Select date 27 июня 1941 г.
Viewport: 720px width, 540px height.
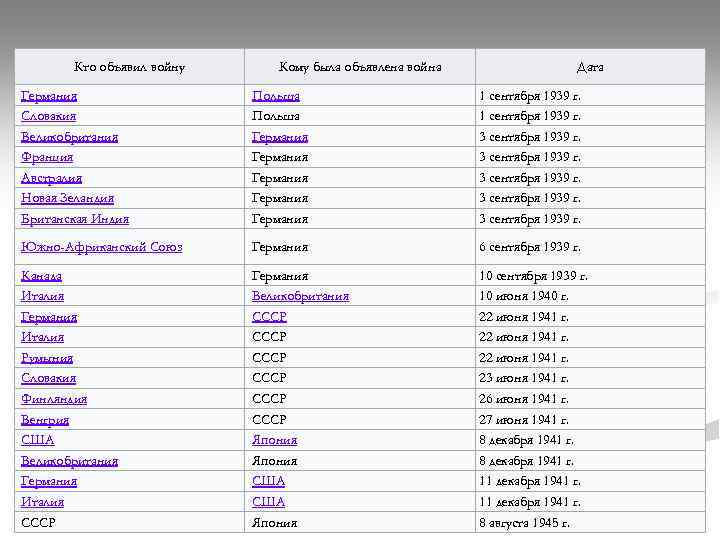pyautogui.click(x=524, y=420)
